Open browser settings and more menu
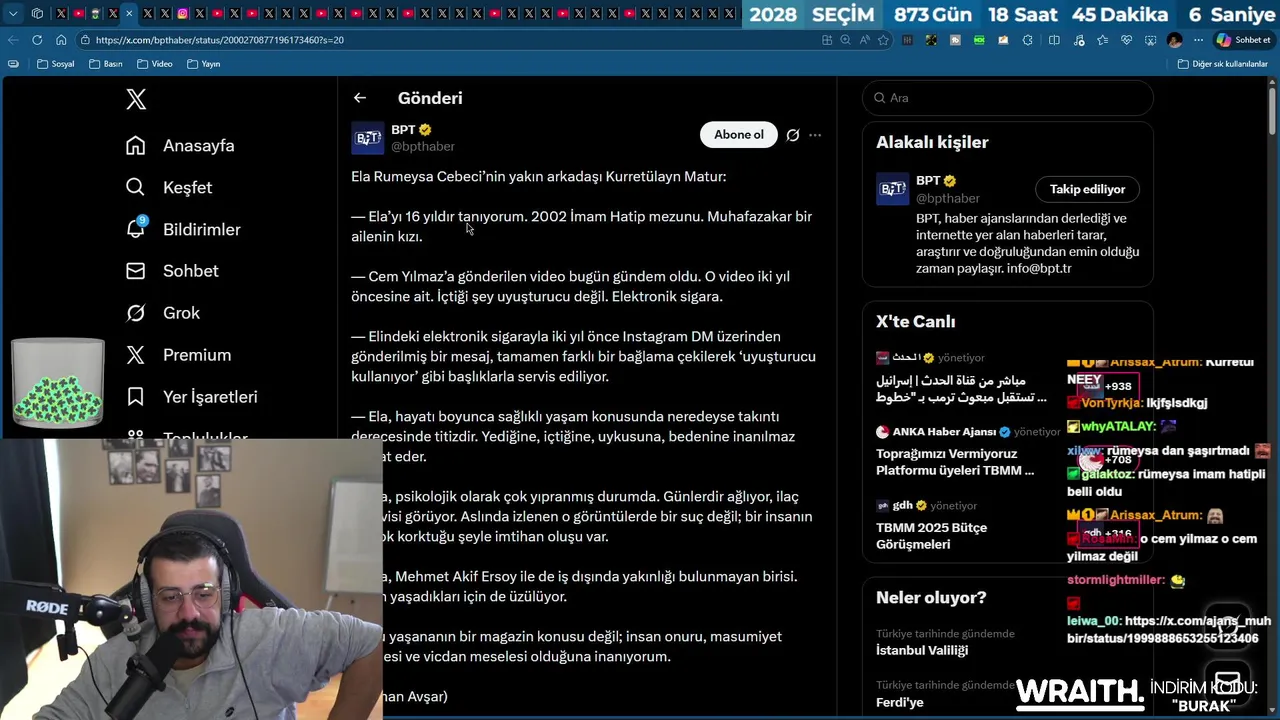 [1198, 40]
